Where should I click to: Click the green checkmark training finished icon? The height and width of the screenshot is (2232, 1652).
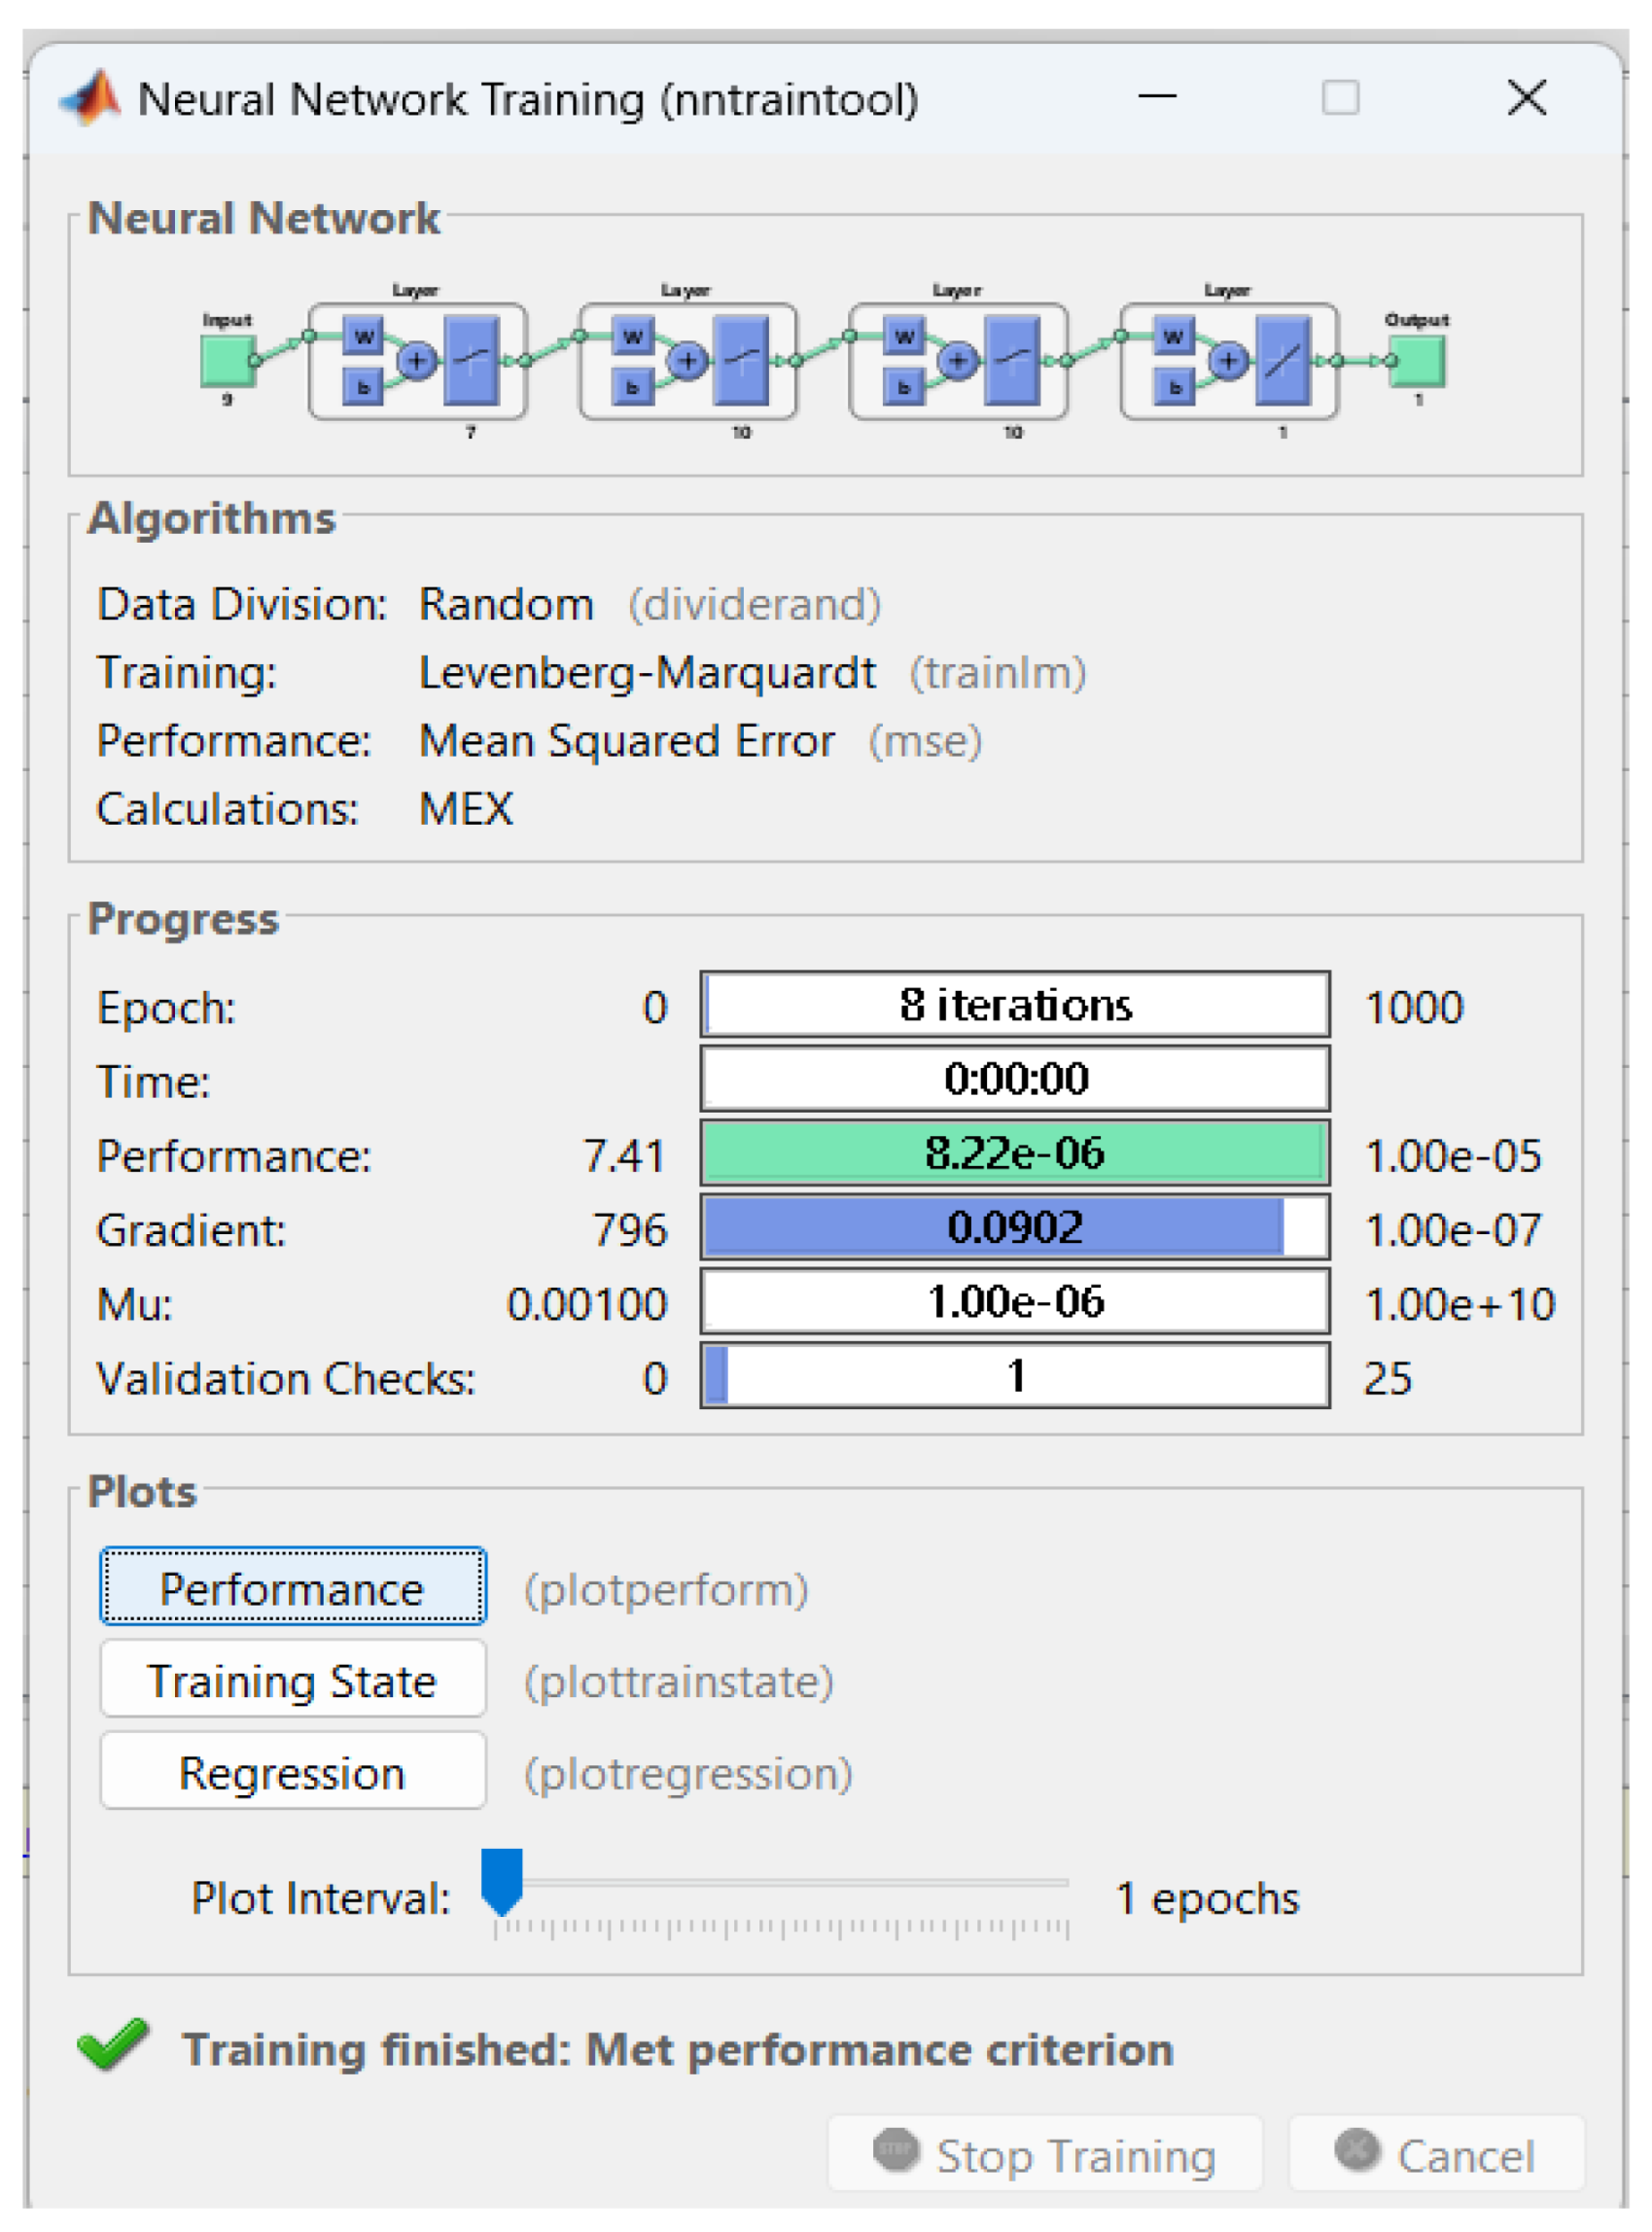pos(113,2045)
